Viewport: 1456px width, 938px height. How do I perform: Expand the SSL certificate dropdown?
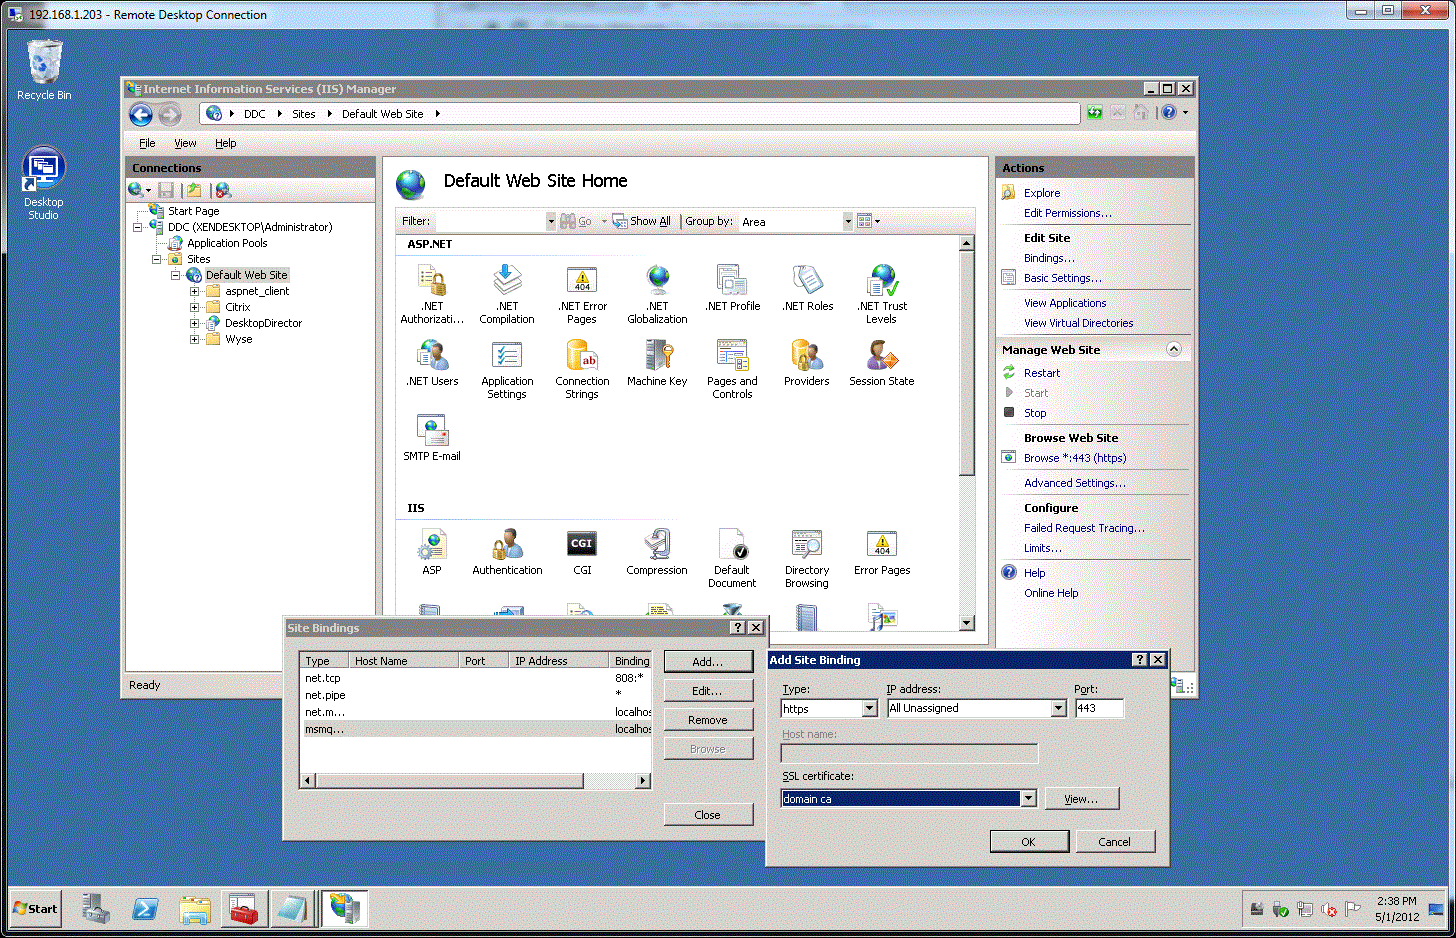click(x=1028, y=799)
